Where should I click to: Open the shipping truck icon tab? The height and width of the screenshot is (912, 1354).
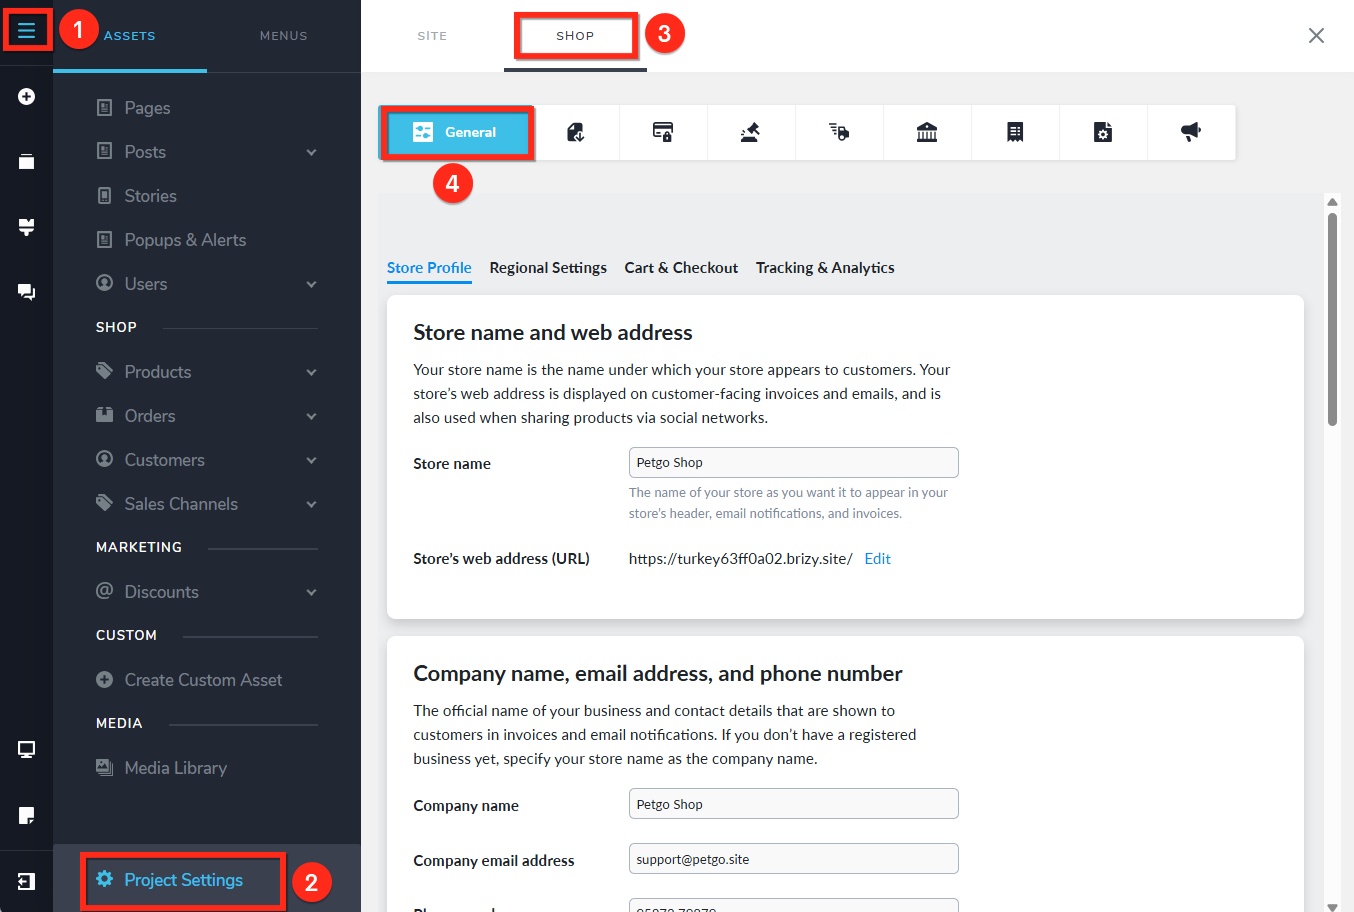[839, 132]
